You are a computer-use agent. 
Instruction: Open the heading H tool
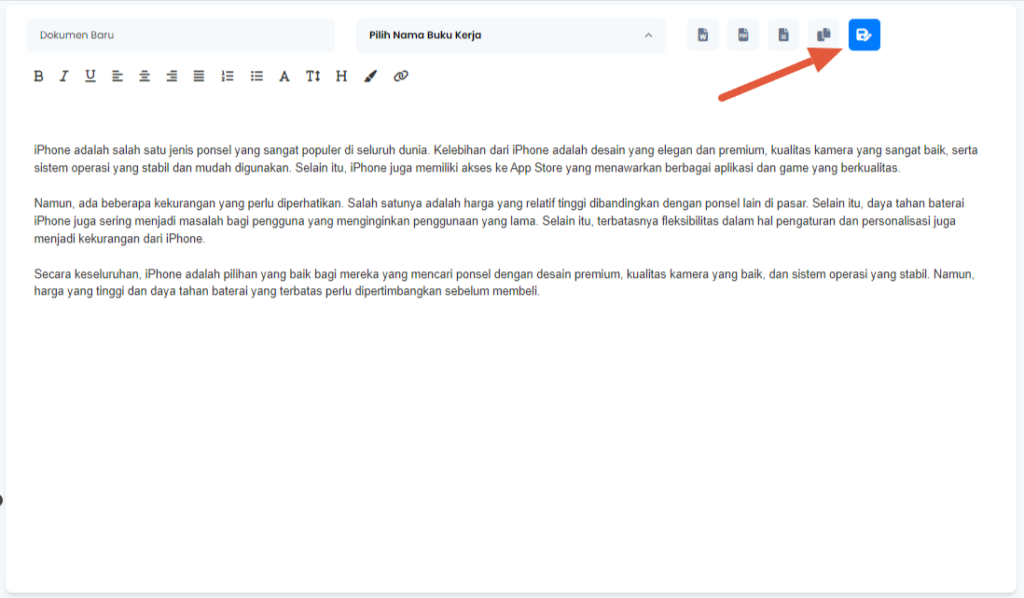pos(341,76)
